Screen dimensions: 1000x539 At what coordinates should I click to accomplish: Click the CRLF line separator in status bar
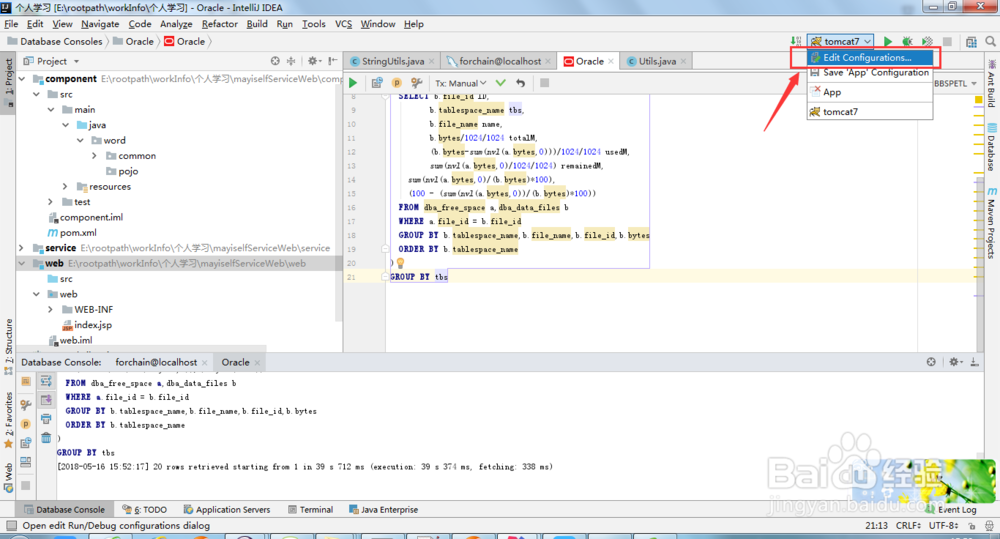tap(908, 526)
